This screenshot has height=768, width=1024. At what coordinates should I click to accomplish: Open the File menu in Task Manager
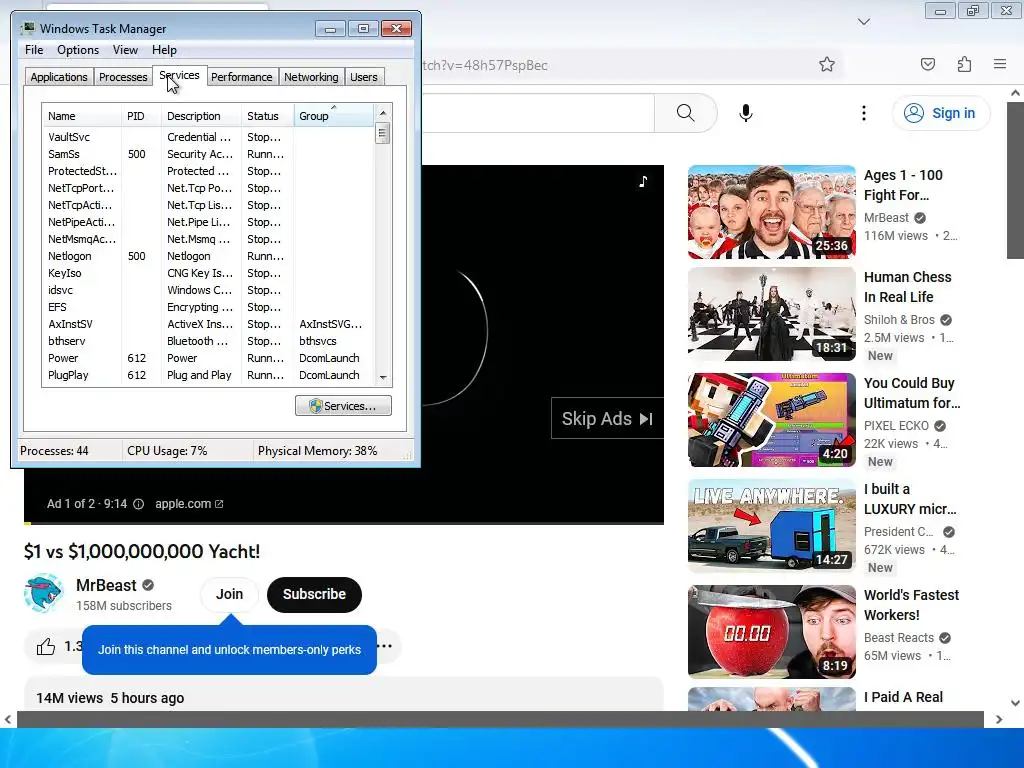(x=34, y=50)
